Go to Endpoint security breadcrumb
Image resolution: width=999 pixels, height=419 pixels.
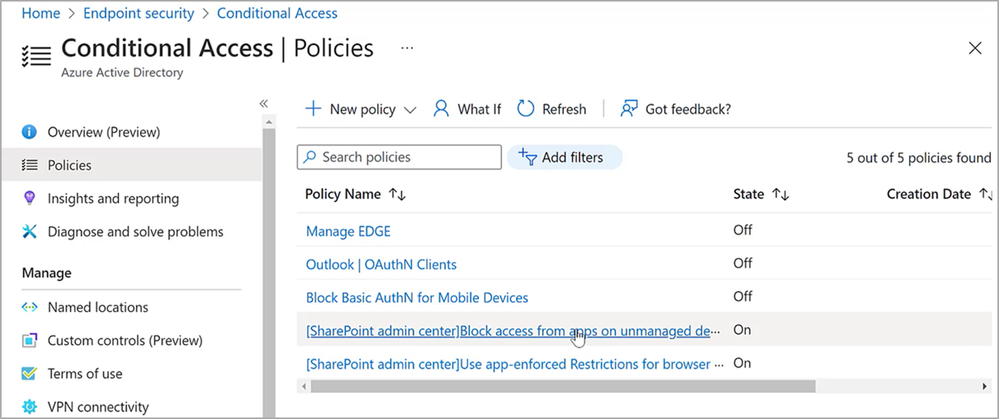coord(138,13)
